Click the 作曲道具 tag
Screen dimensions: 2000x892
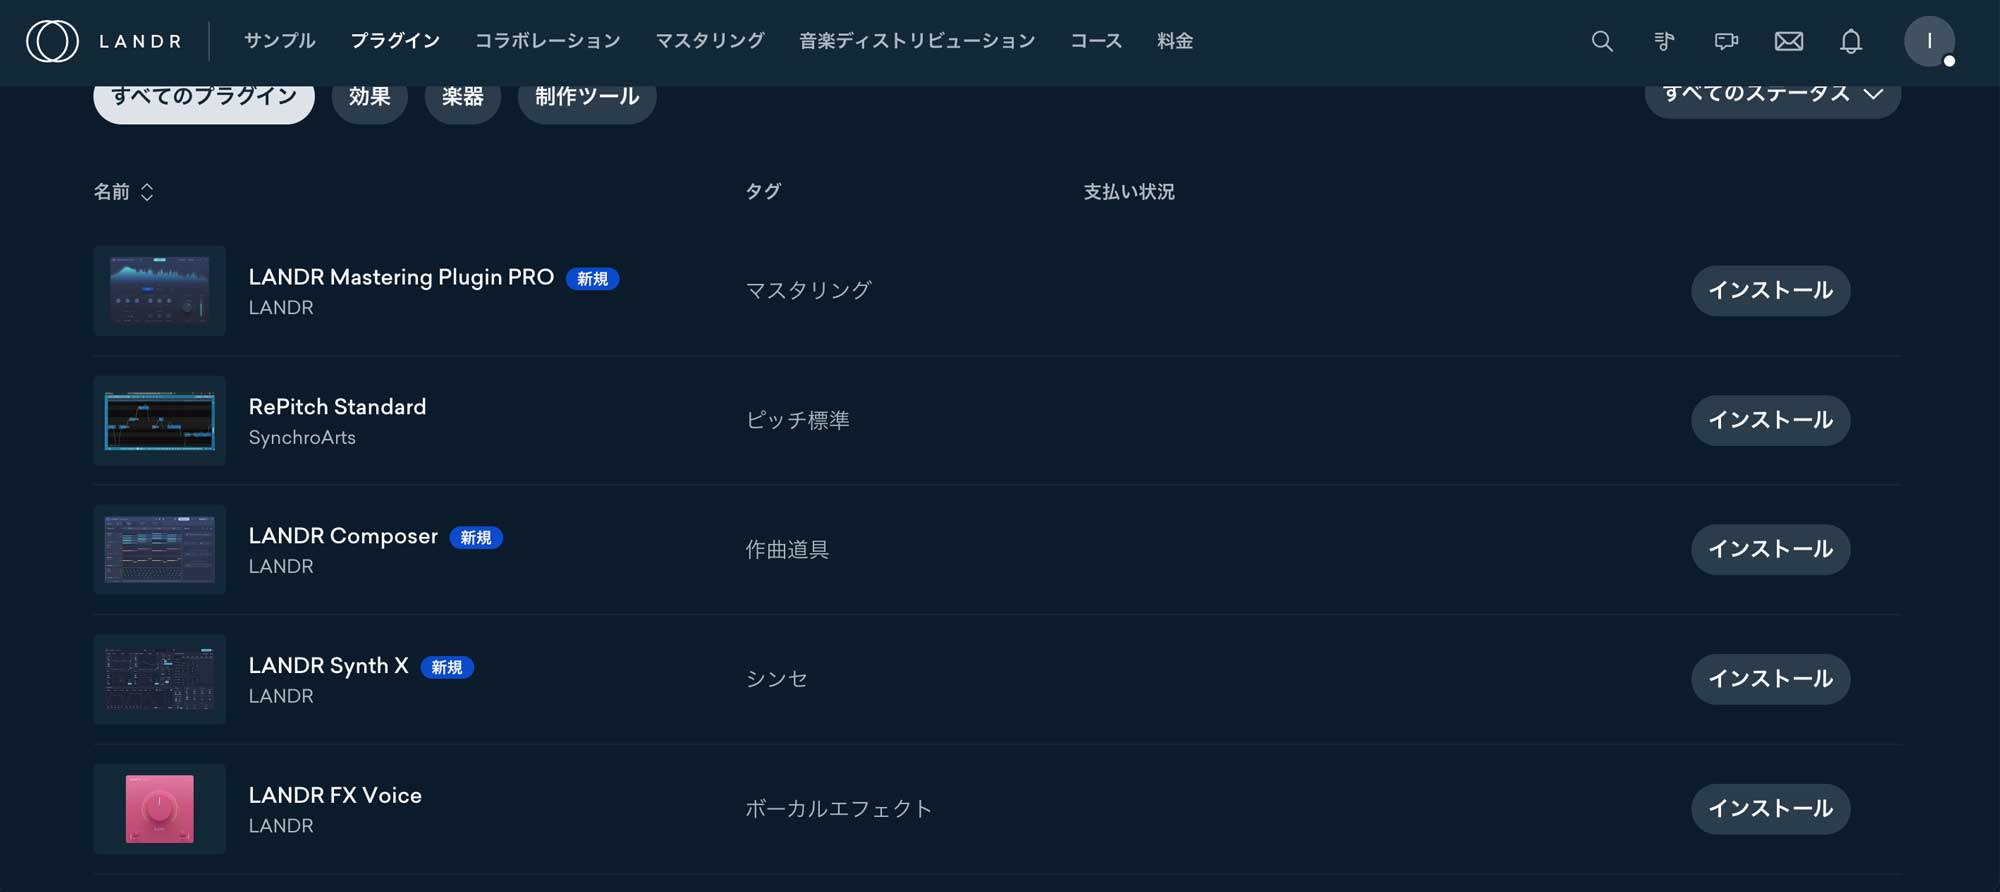point(787,549)
